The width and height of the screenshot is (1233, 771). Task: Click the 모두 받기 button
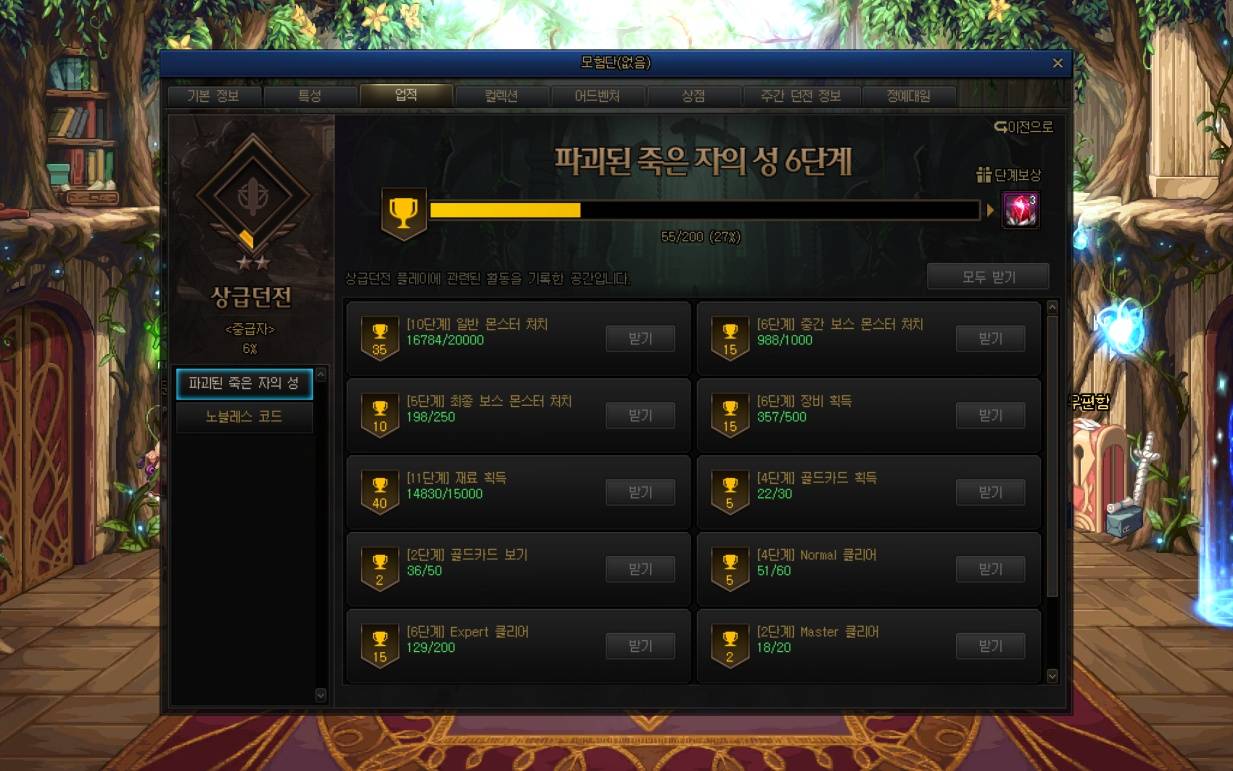[x=988, y=277]
